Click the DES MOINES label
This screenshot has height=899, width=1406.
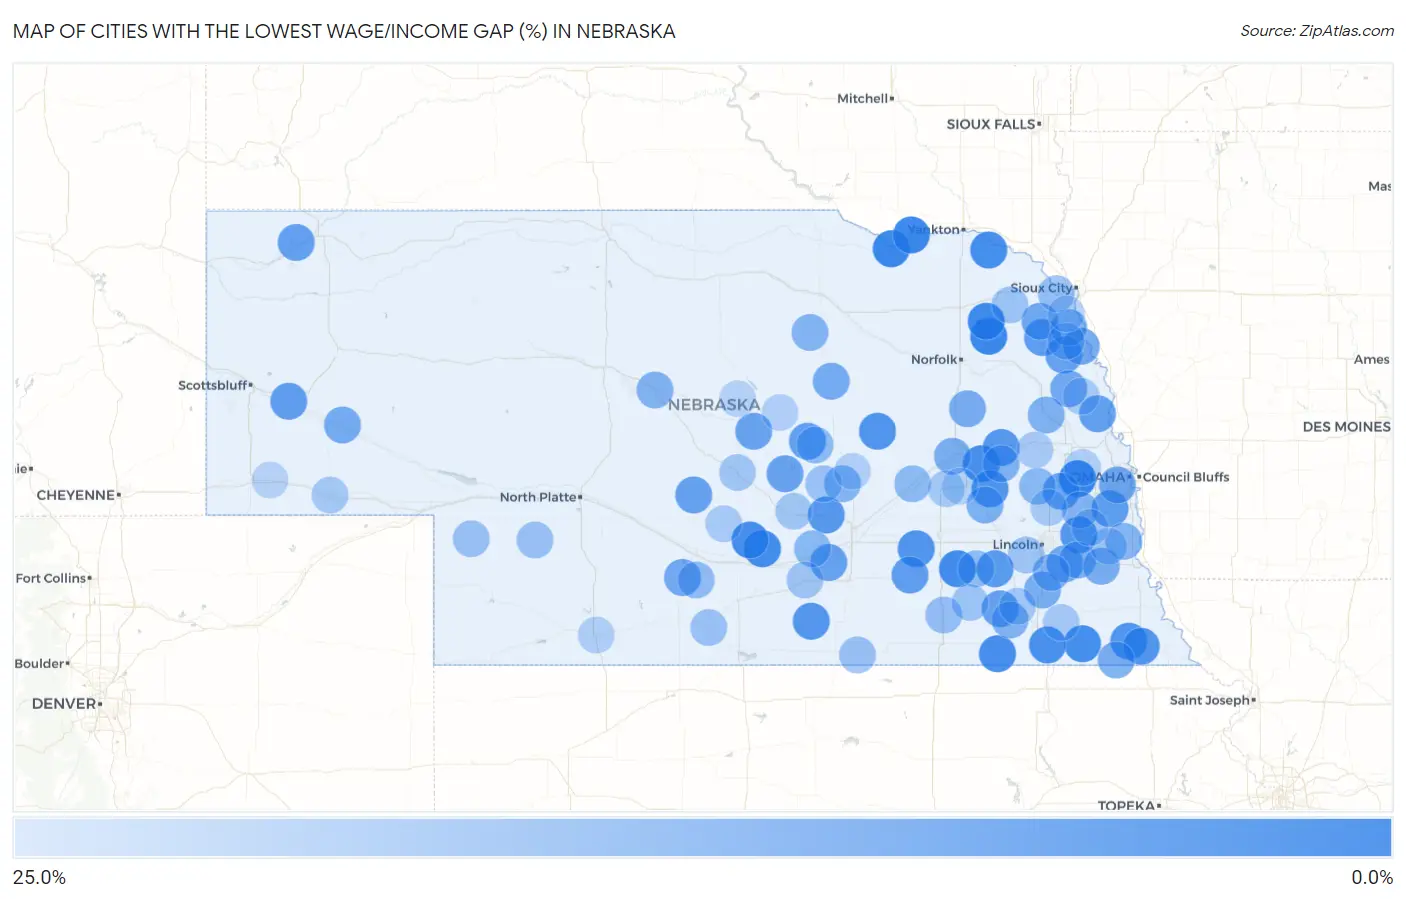pyautogui.click(x=1346, y=427)
